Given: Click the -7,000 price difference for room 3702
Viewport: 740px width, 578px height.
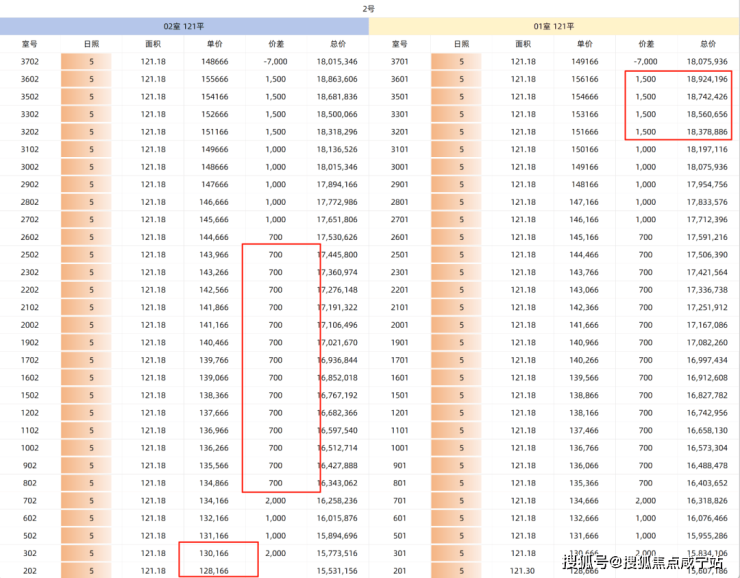Looking at the screenshot, I should [x=276, y=62].
